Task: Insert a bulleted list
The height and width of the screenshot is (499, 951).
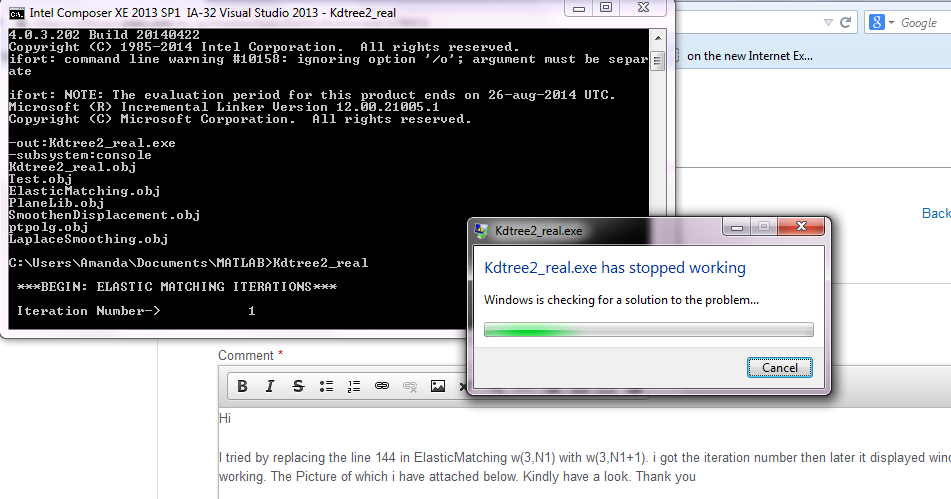Action: tap(326, 386)
